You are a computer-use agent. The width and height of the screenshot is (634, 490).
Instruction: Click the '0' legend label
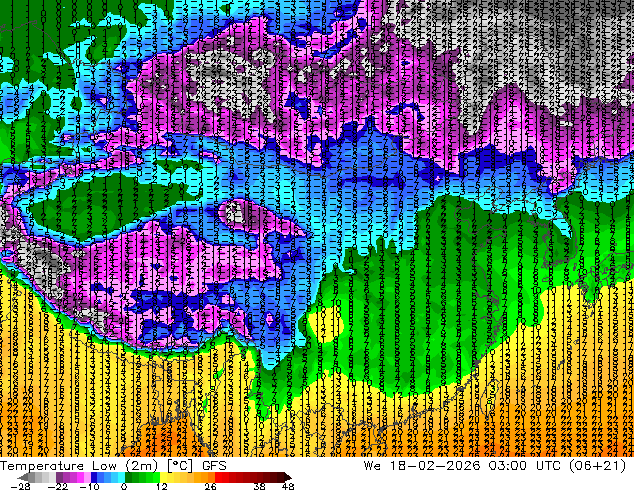[x=124, y=486]
